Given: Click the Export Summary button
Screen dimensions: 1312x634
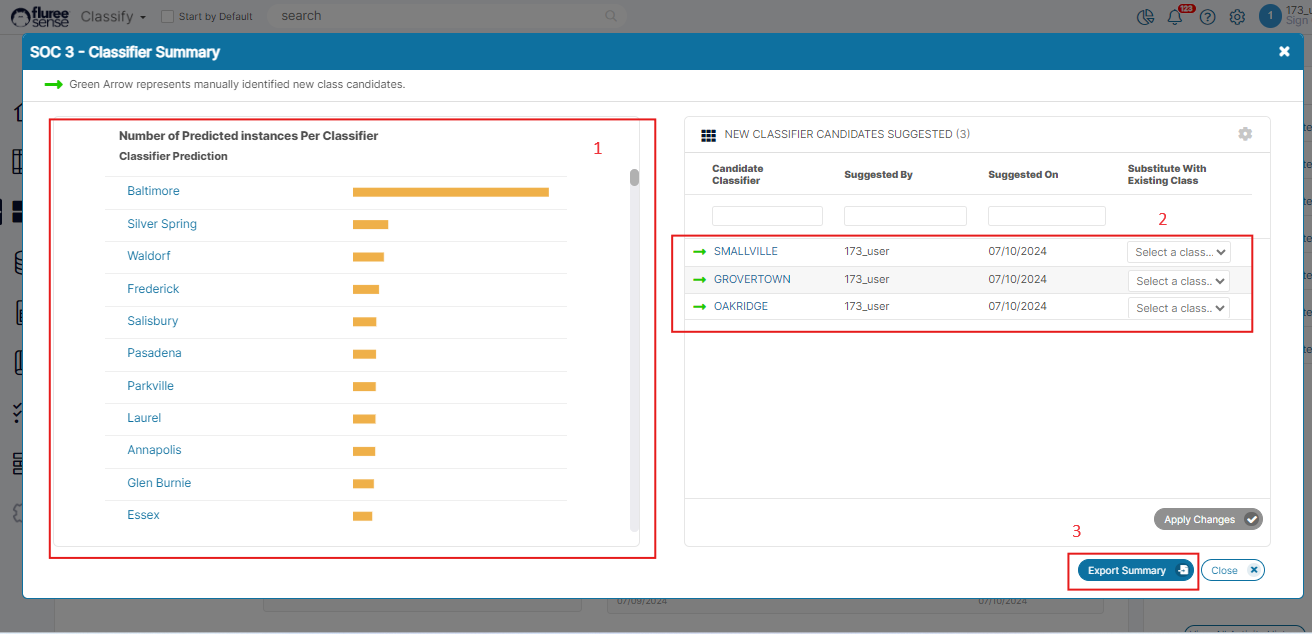Looking at the screenshot, I should pyautogui.click(x=1135, y=570).
